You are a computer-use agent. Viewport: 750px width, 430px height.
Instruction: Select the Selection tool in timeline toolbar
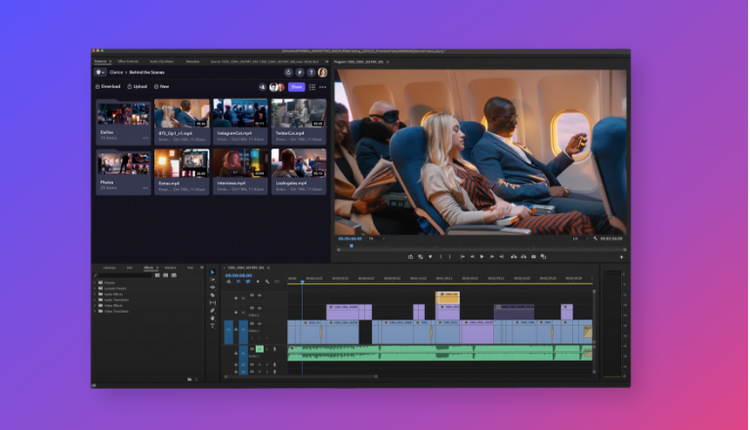coord(212,272)
